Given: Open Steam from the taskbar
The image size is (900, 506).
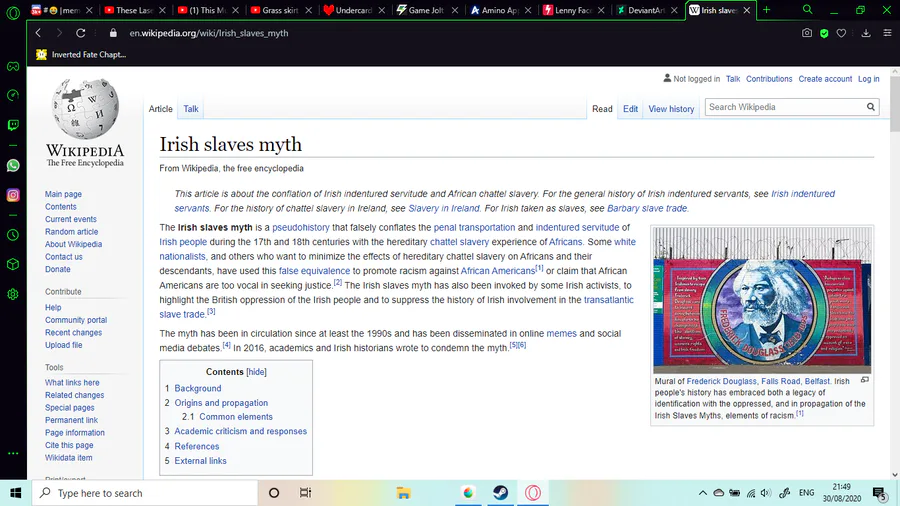Looking at the screenshot, I should 501,493.
